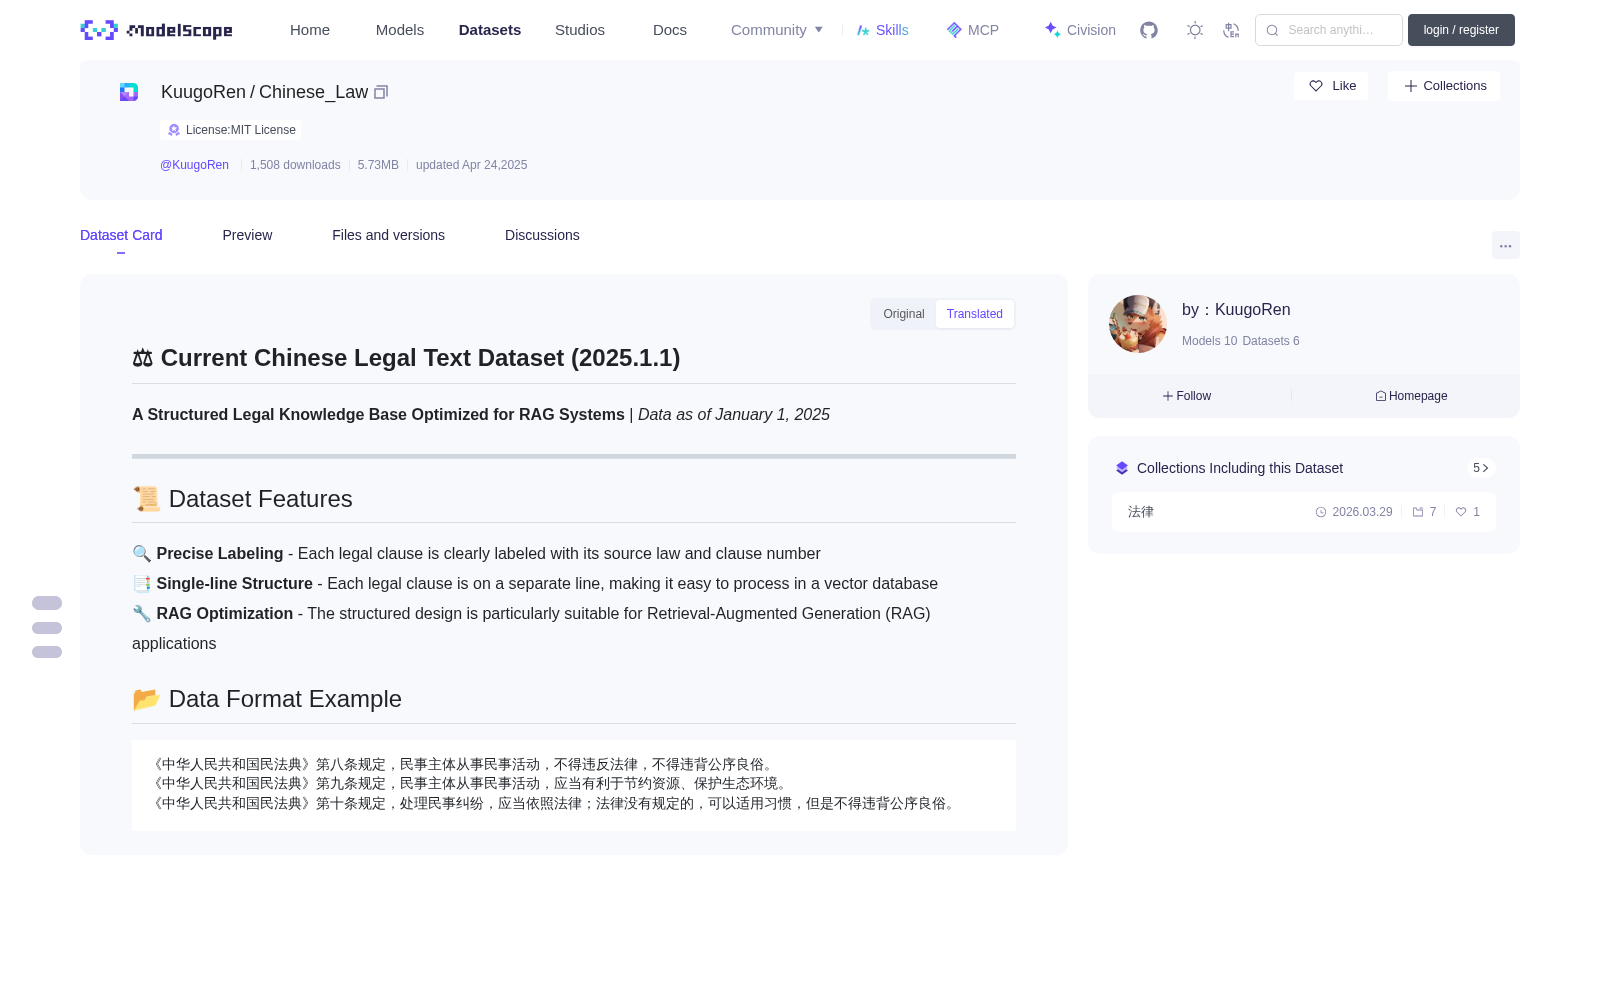Go to the Home nav item

[310, 30]
